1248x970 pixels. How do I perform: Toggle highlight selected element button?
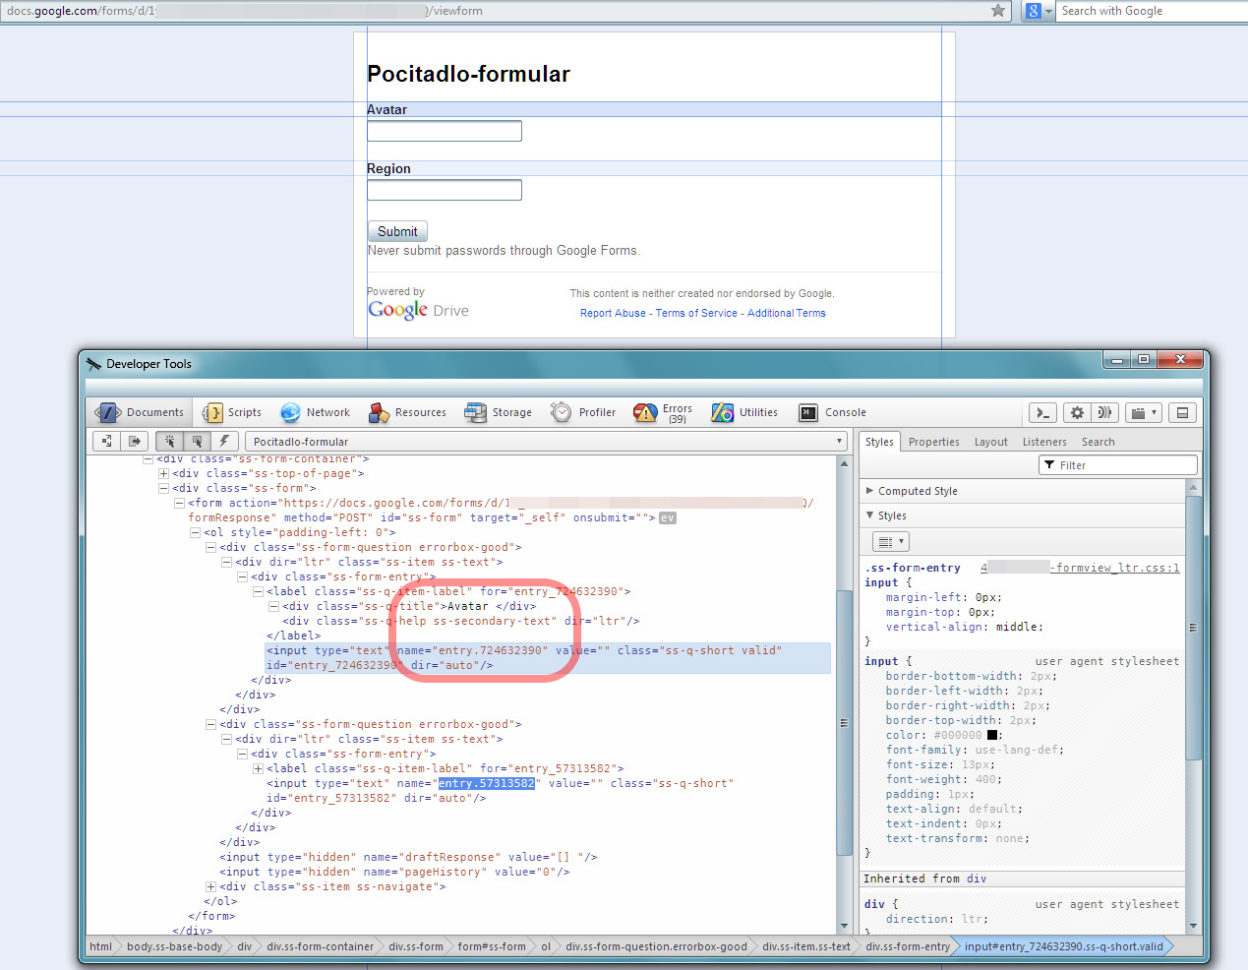tap(197, 441)
